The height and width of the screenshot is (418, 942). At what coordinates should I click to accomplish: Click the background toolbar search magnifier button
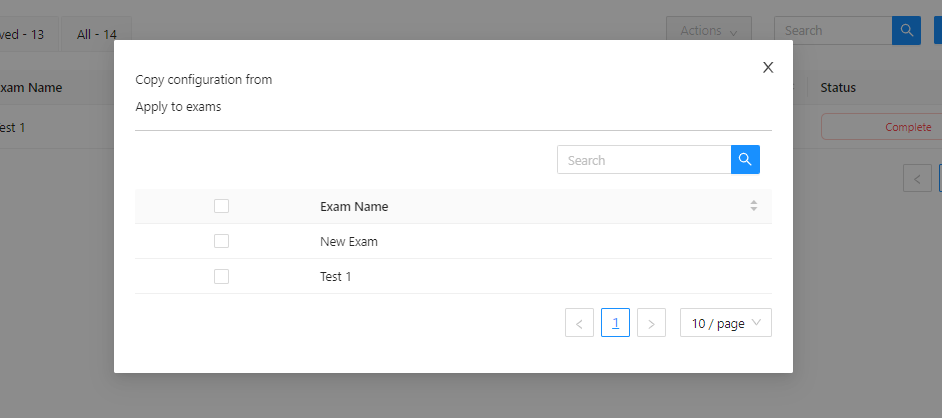tap(906, 31)
